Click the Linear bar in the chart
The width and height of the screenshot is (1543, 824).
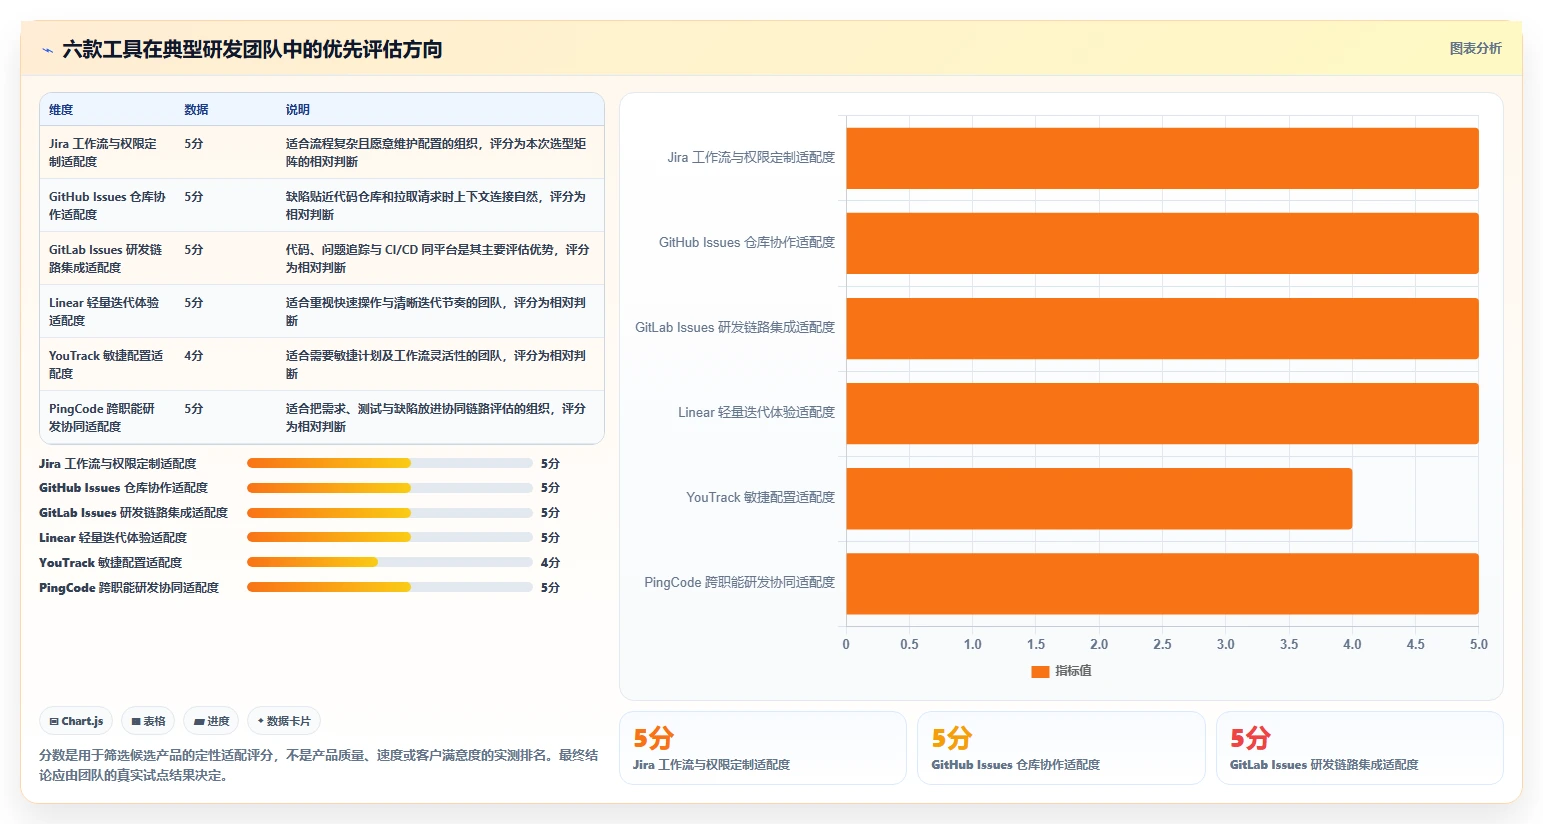pyautogui.click(x=1162, y=413)
